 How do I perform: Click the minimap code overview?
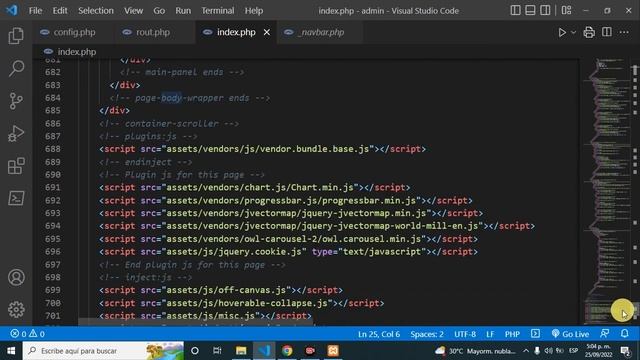coord(607,192)
